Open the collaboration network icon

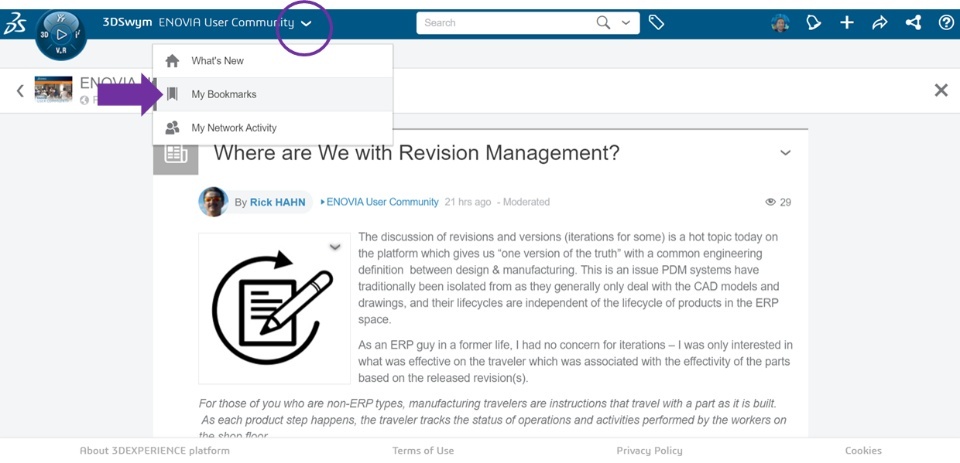pos(913,23)
